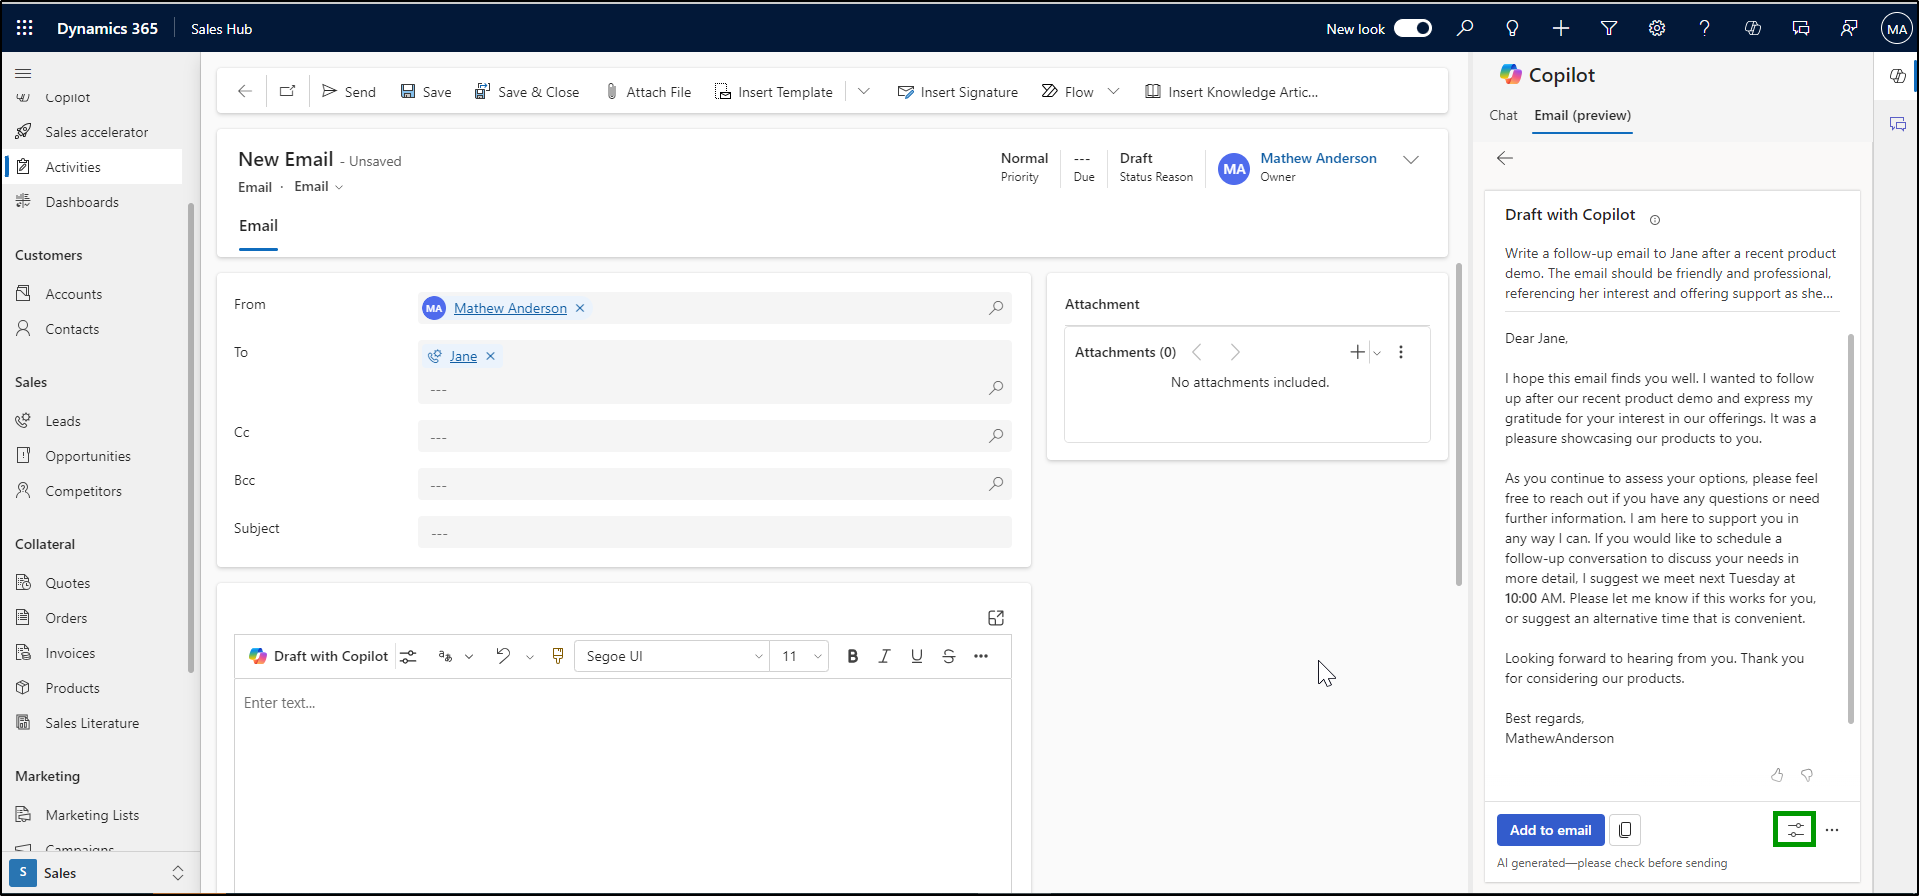The image size is (1919, 896).
Task: Click Attach File
Action: point(649,91)
